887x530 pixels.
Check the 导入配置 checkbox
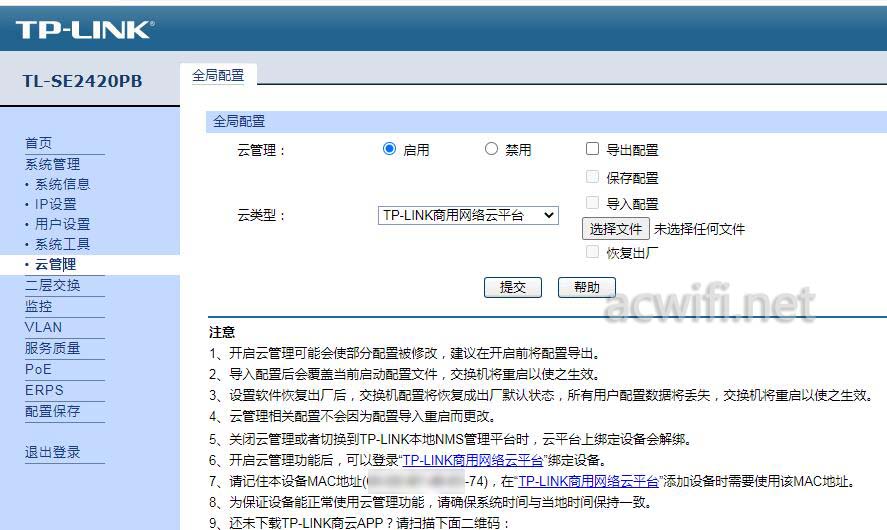tap(592, 202)
